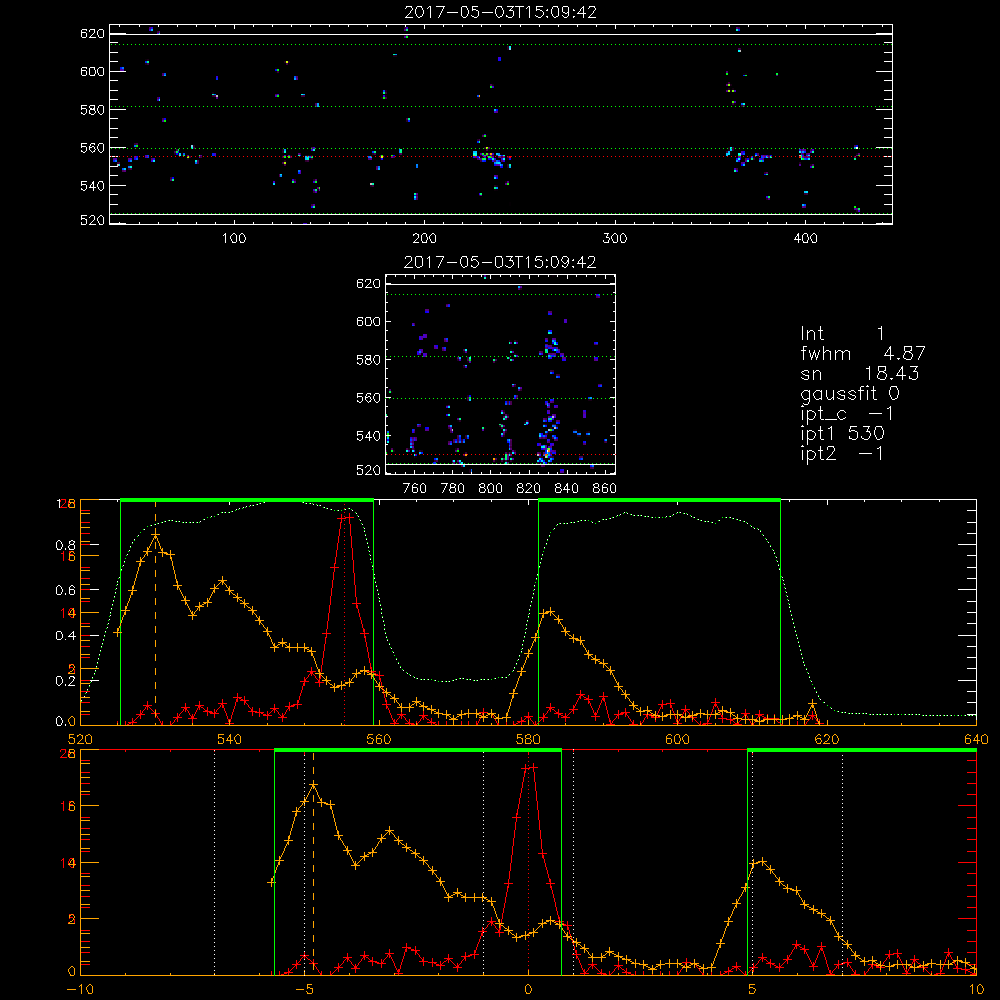Click x-axis label '860' on middle plot
Image resolution: width=1000 pixels, height=1000 pixels.
pos(605,489)
